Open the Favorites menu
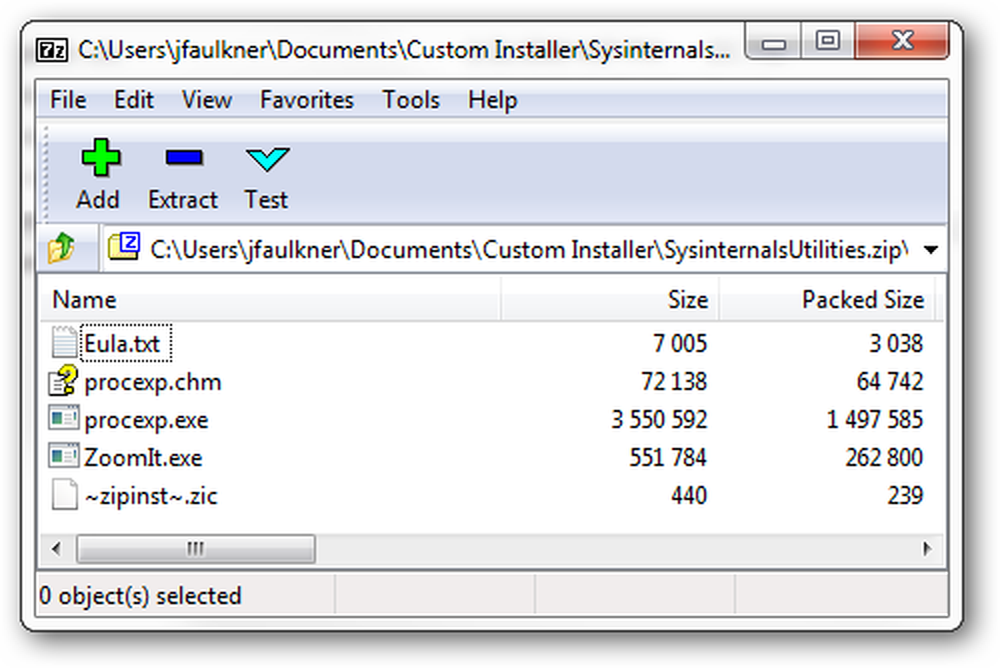 [x=307, y=100]
